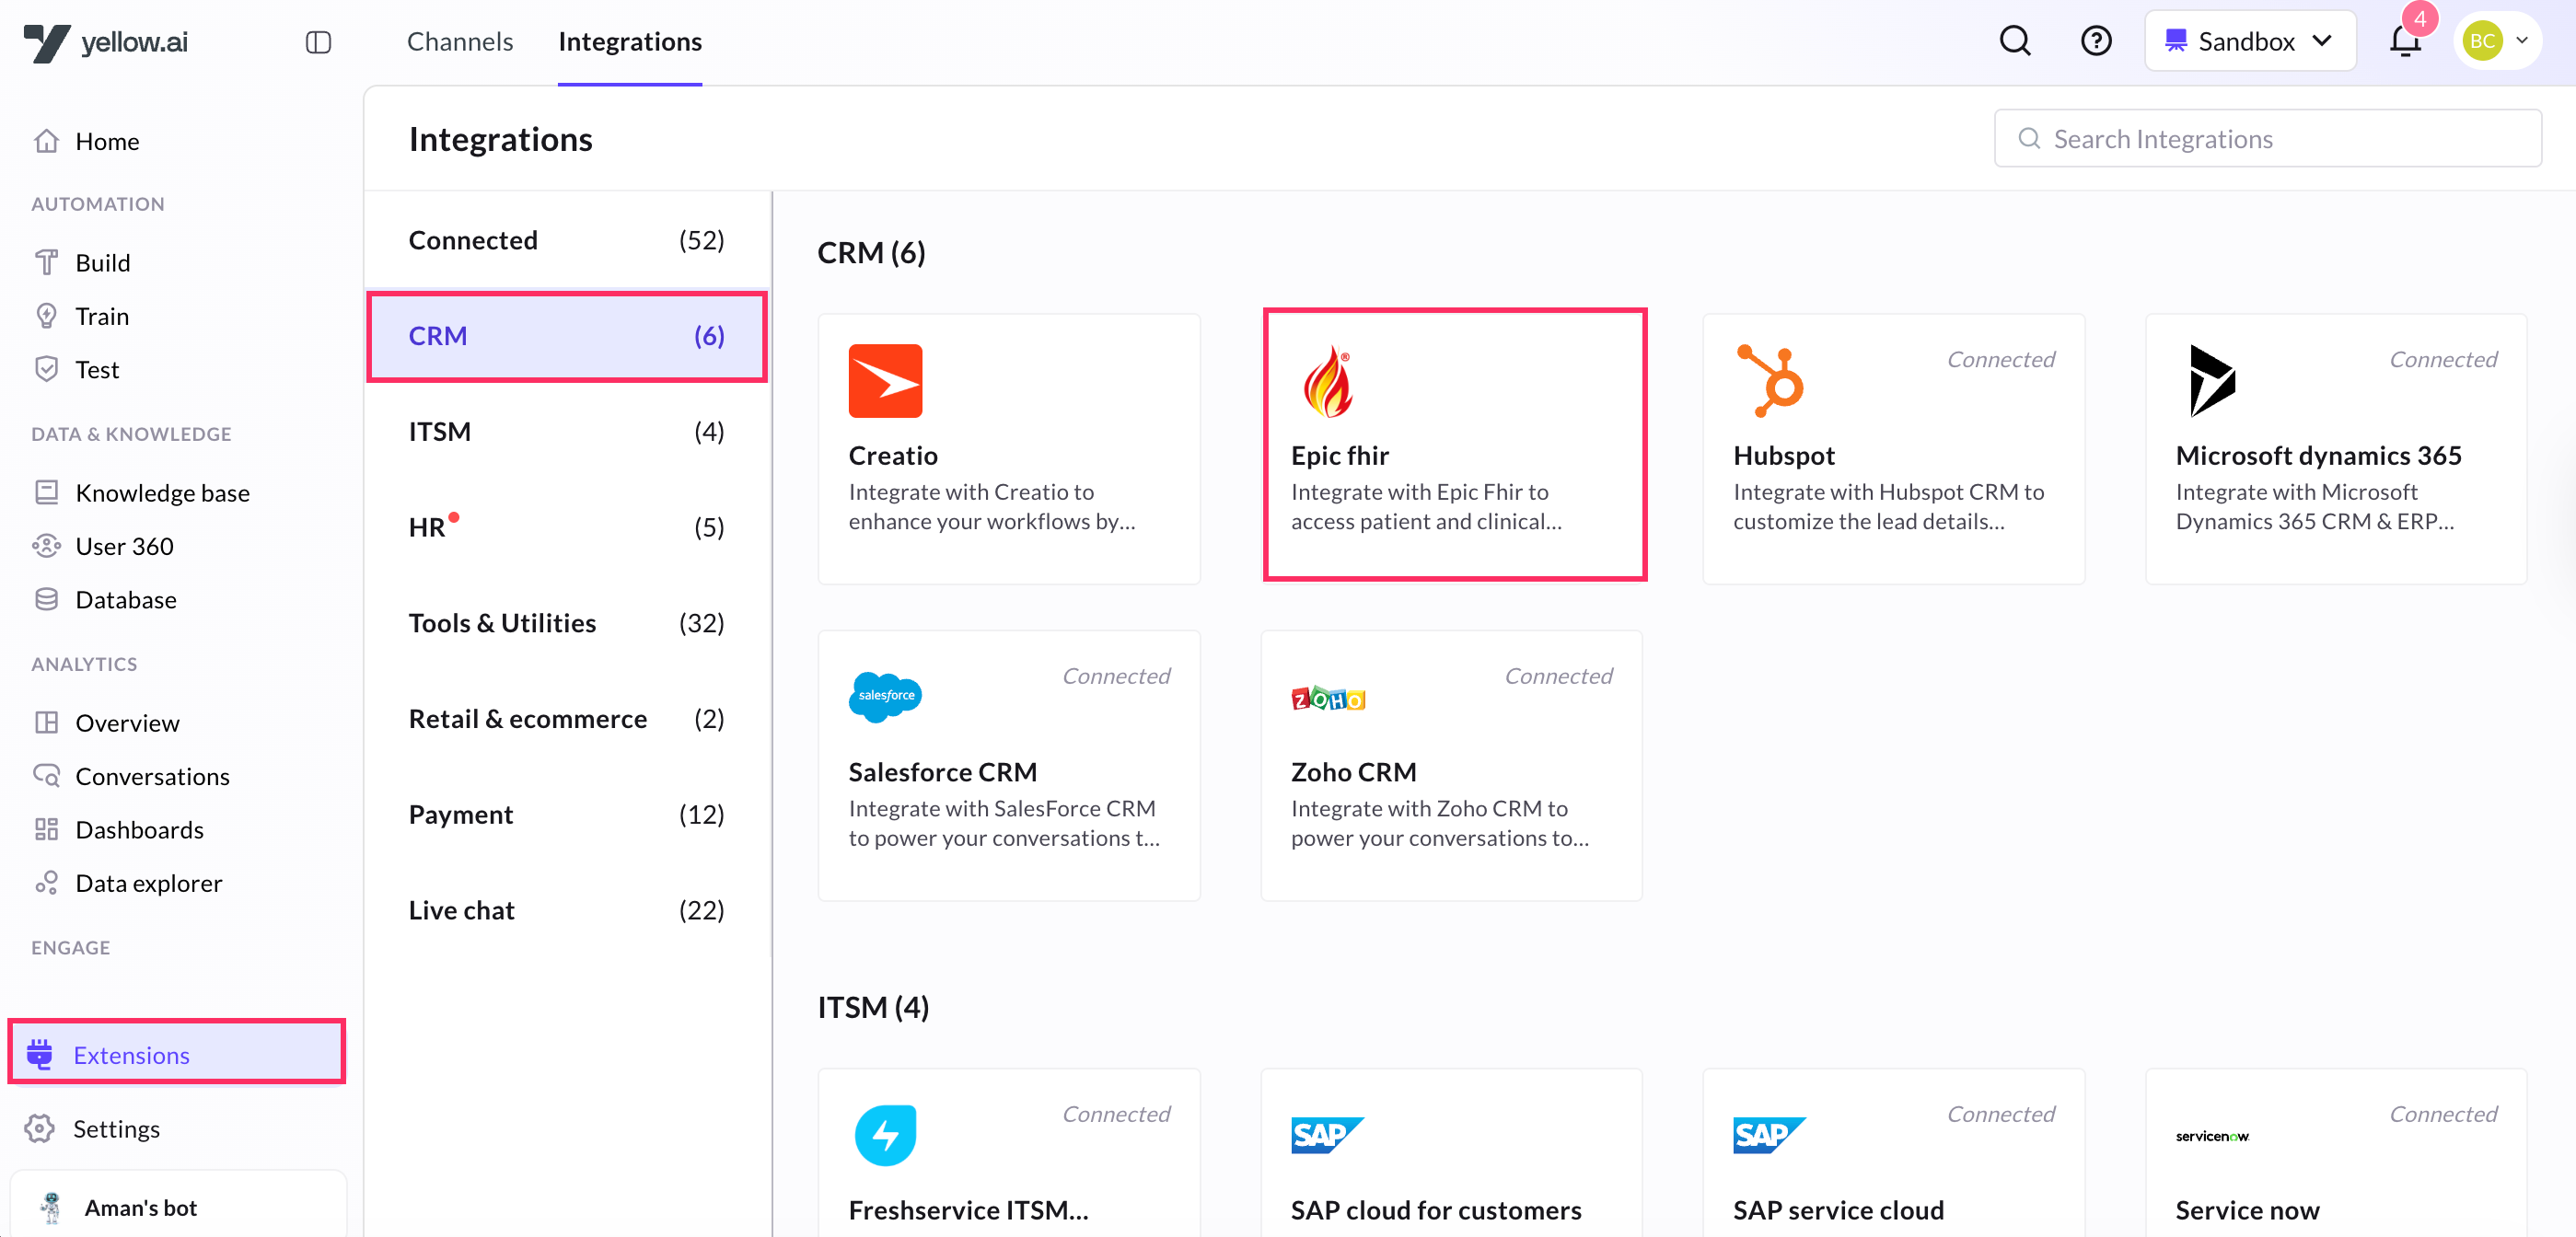Switch to the Channels tab
This screenshot has width=2576, height=1237.
click(x=459, y=41)
